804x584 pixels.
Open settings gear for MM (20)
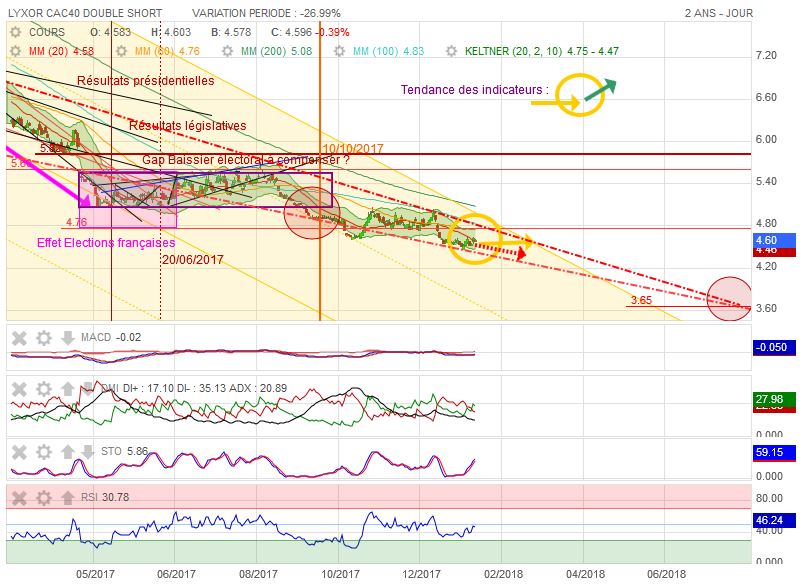(x=16, y=51)
